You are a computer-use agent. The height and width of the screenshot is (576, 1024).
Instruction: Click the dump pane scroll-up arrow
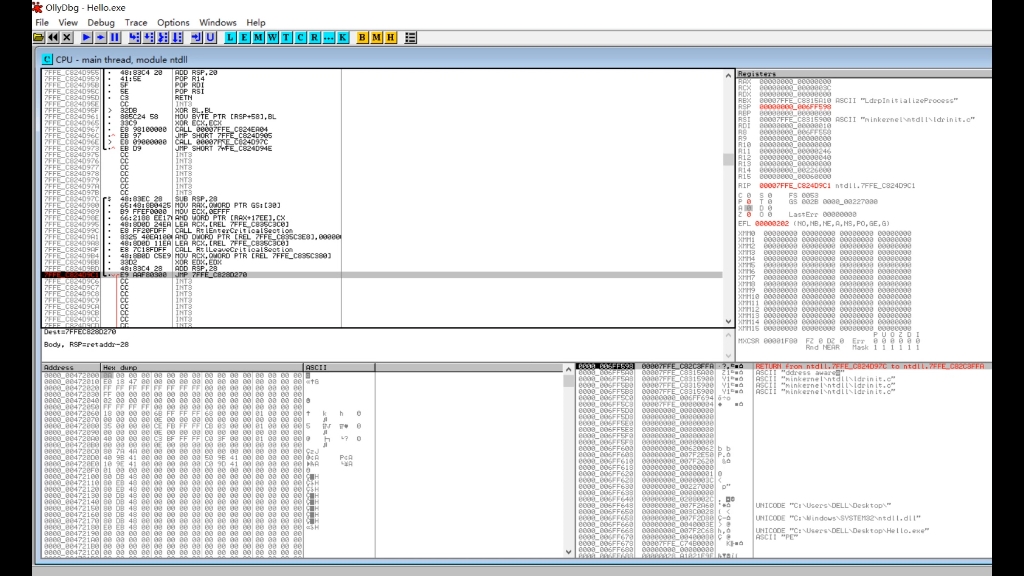pos(568,370)
